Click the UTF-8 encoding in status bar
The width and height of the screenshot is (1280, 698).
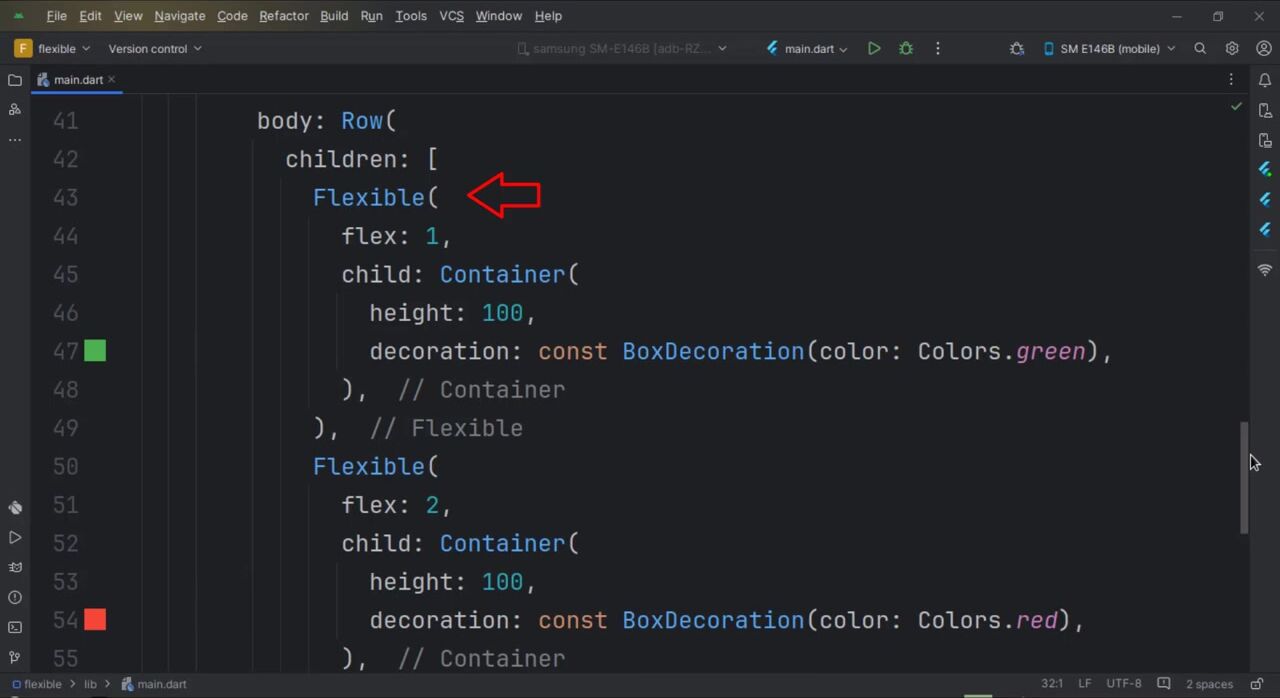pyautogui.click(x=1123, y=684)
